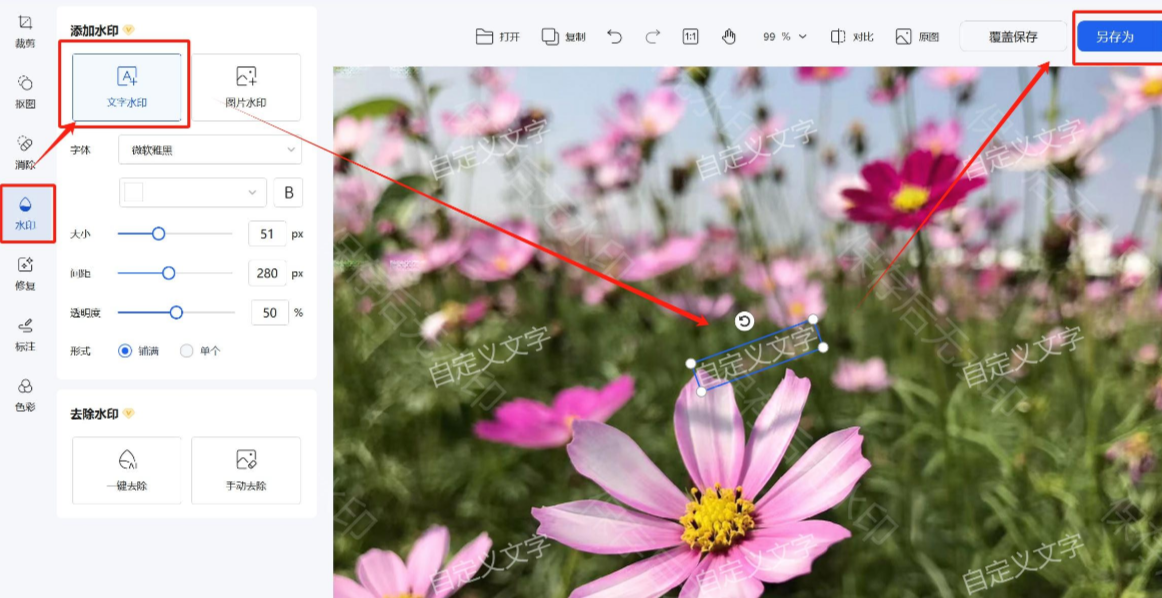Click the watermark rotate handle icon
The image size is (1162, 598).
[745, 320]
